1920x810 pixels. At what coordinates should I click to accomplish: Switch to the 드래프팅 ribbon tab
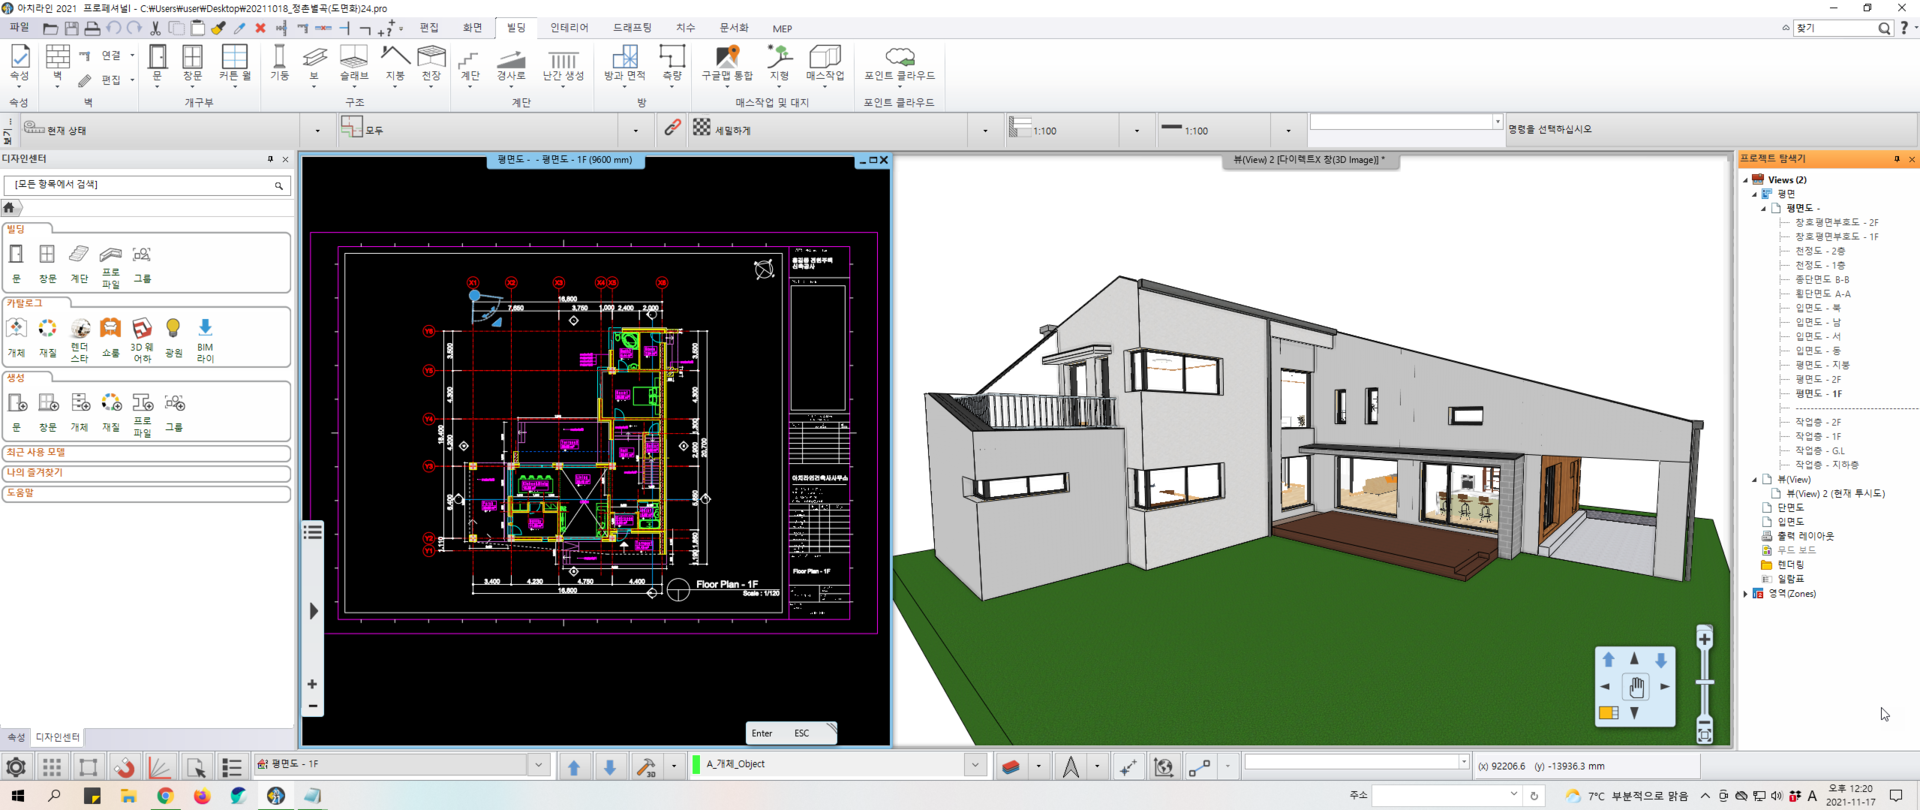632,28
